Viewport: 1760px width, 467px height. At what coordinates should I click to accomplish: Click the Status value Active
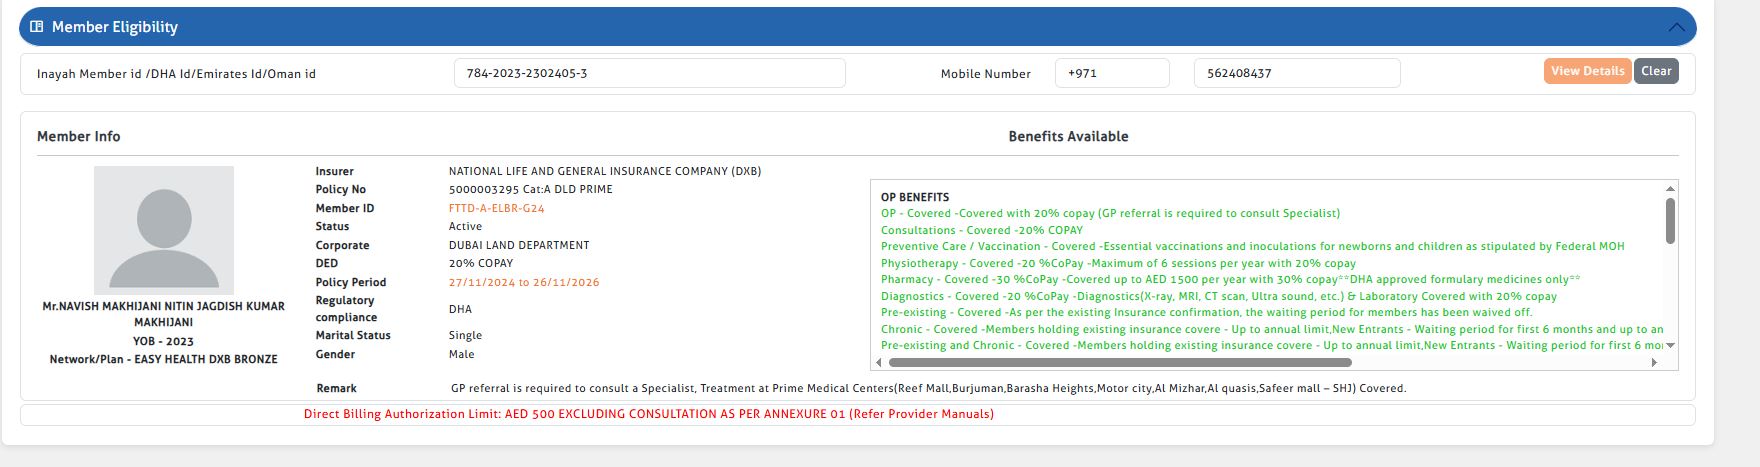(x=465, y=226)
